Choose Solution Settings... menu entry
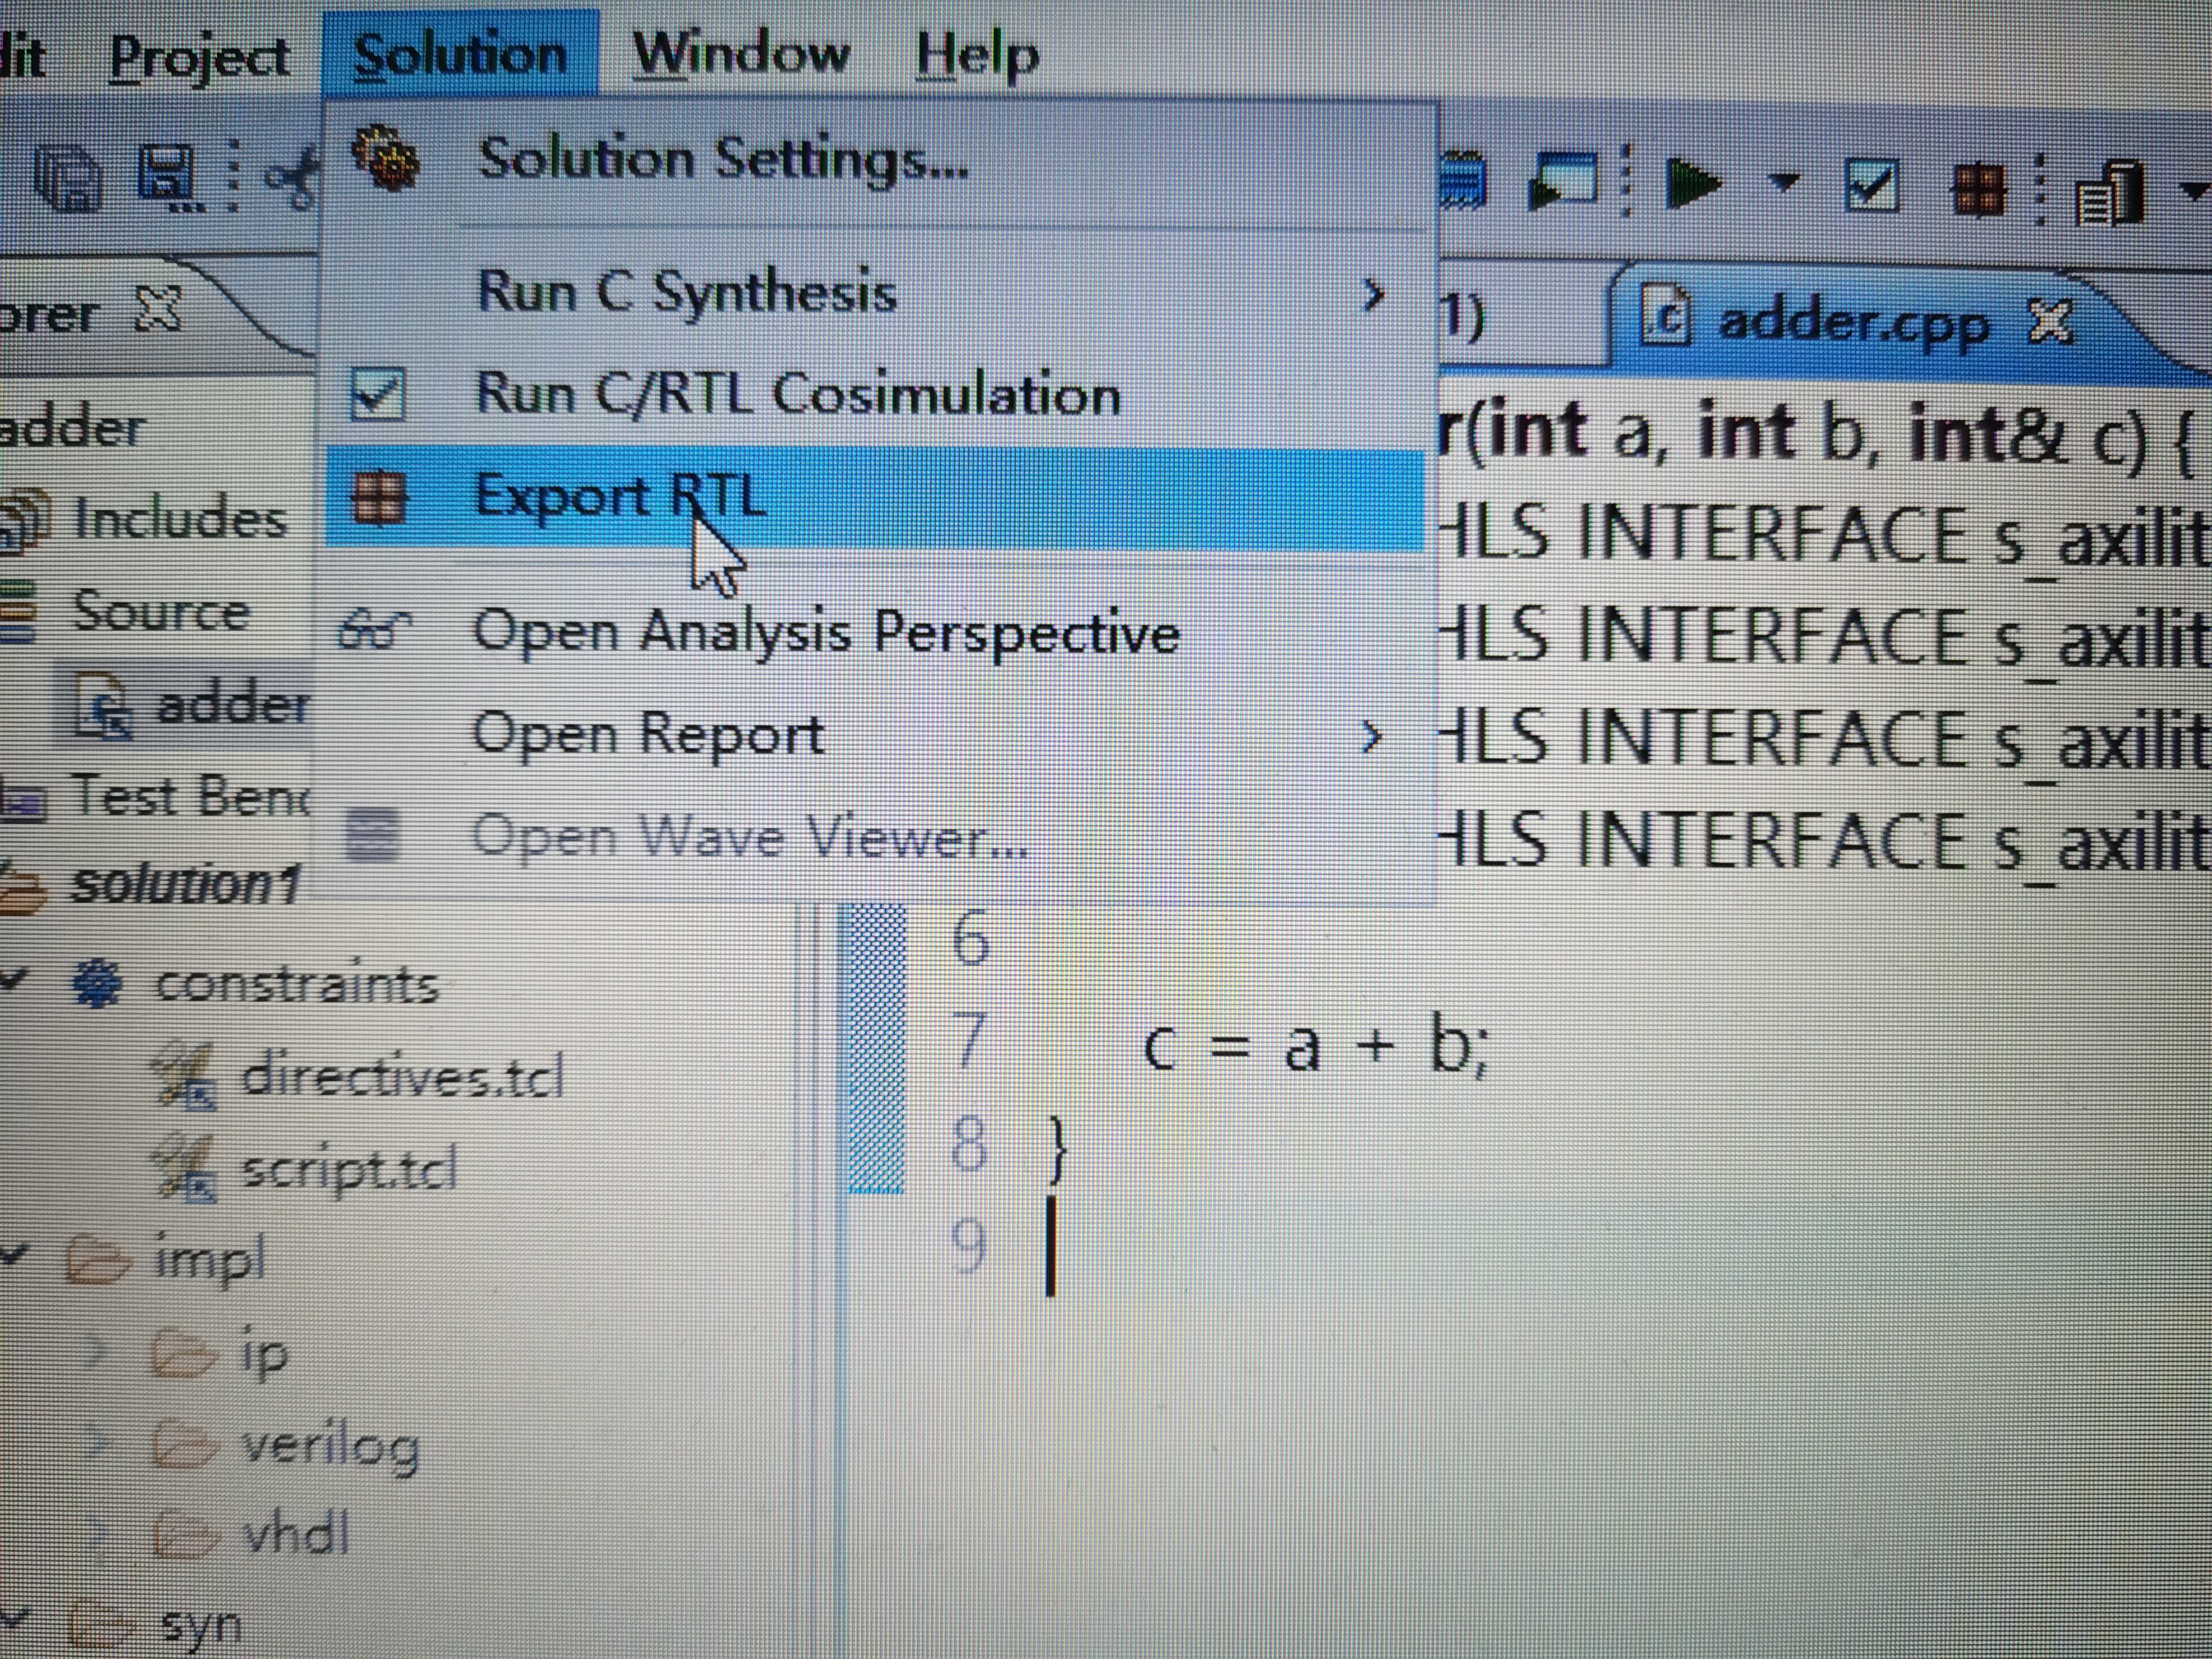 pyautogui.click(x=876, y=160)
